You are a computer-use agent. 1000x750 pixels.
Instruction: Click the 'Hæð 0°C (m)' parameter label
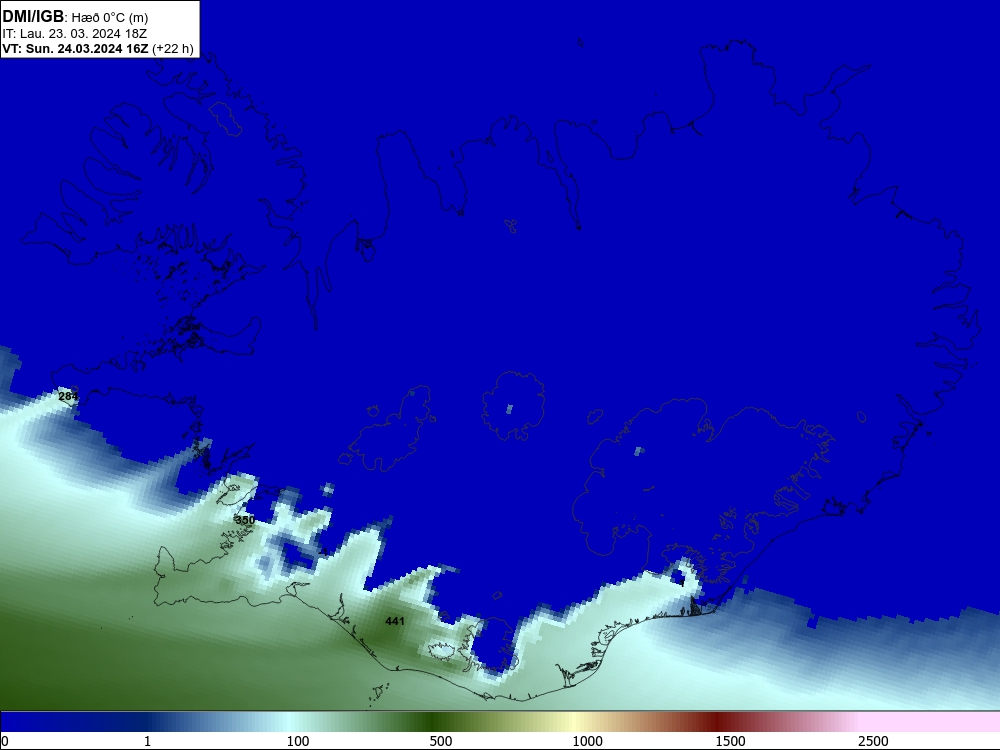click(110, 17)
